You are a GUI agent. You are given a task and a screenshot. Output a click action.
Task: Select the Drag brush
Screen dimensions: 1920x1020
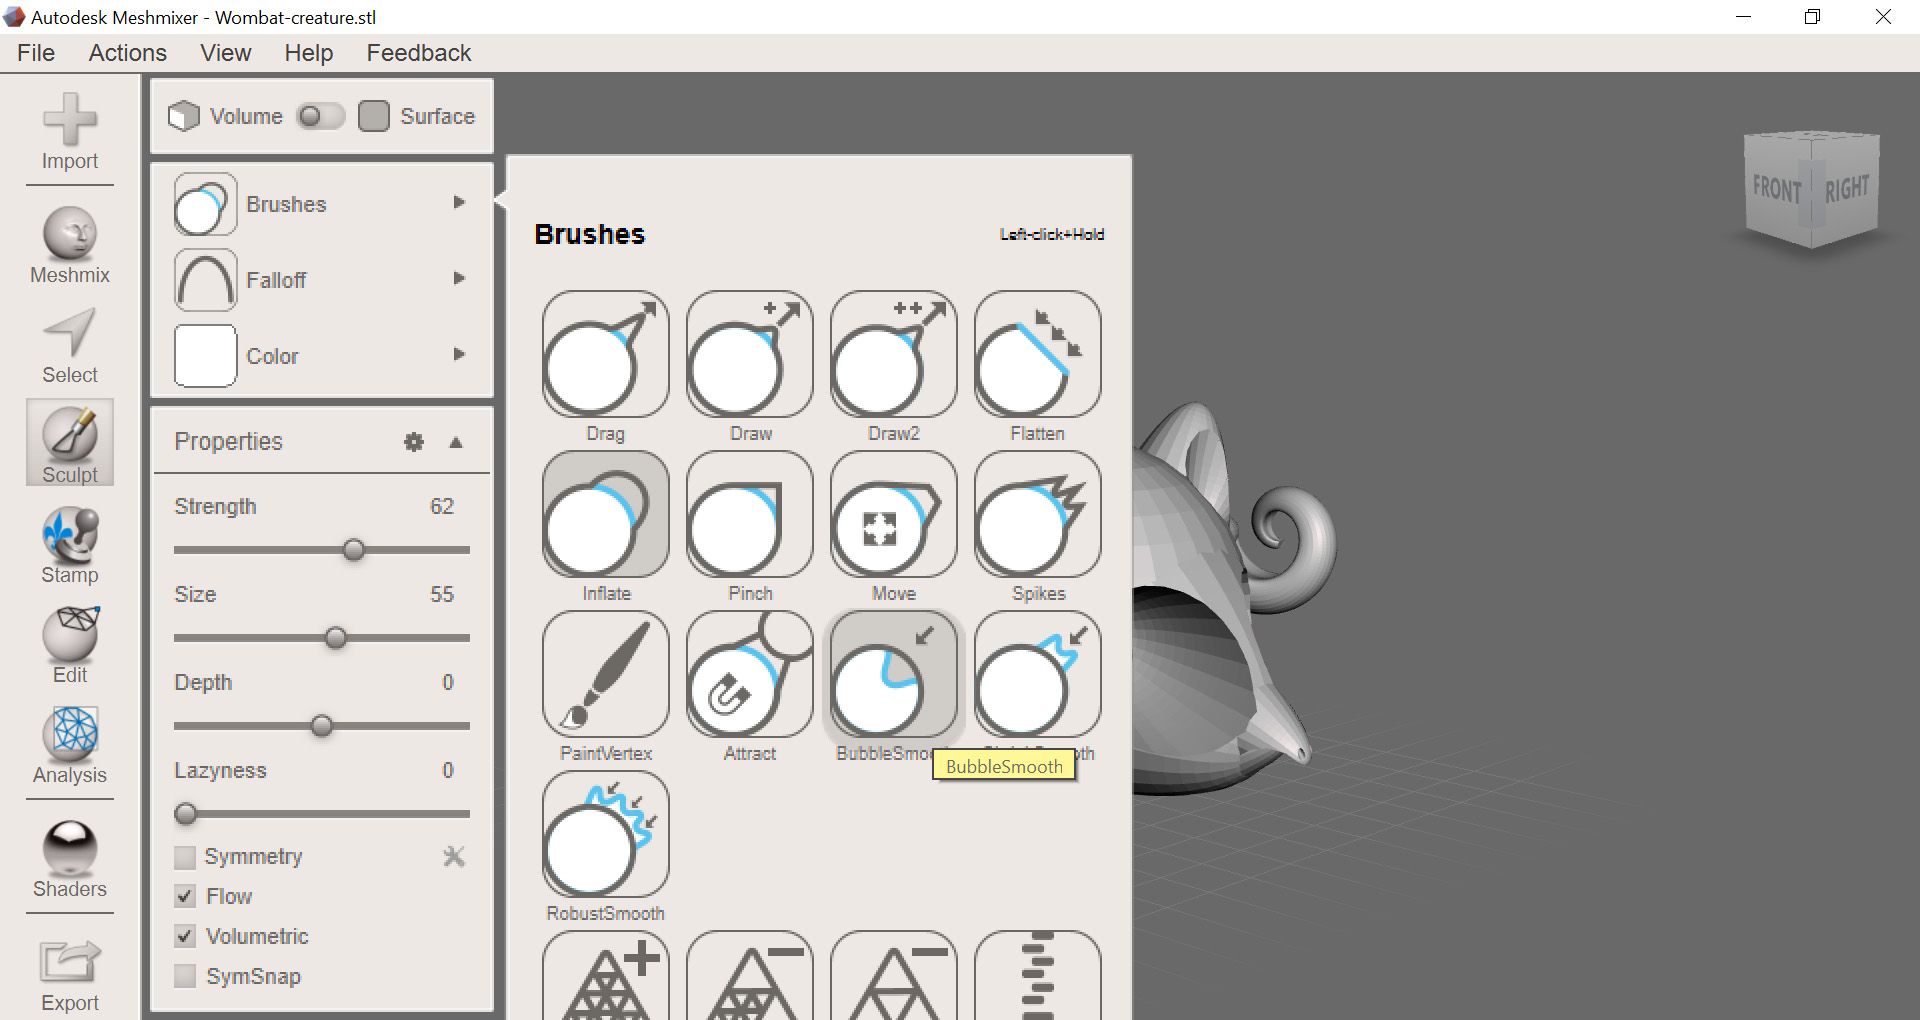point(605,355)
